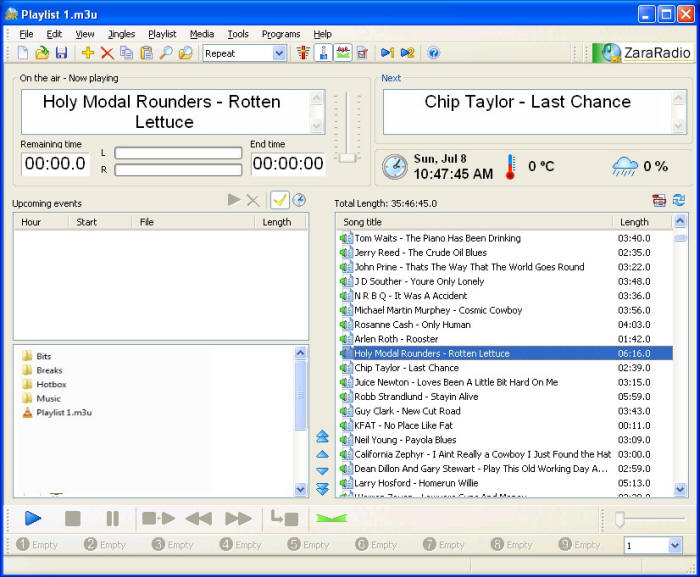This screenshot has height=577, width=700.
Task: Create a new playlist with the New icon
Action: click(23, 53)
